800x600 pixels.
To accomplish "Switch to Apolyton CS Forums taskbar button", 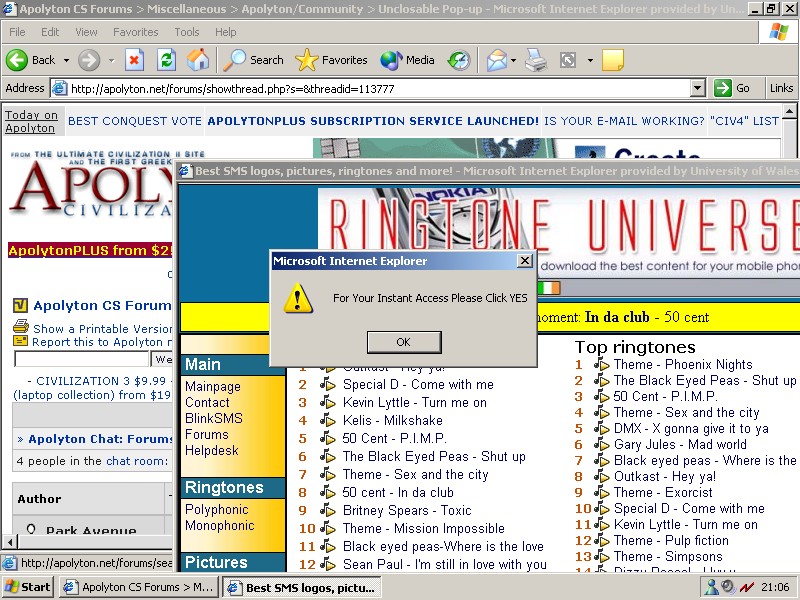I will pyautogui.click(x=137, y=587).
